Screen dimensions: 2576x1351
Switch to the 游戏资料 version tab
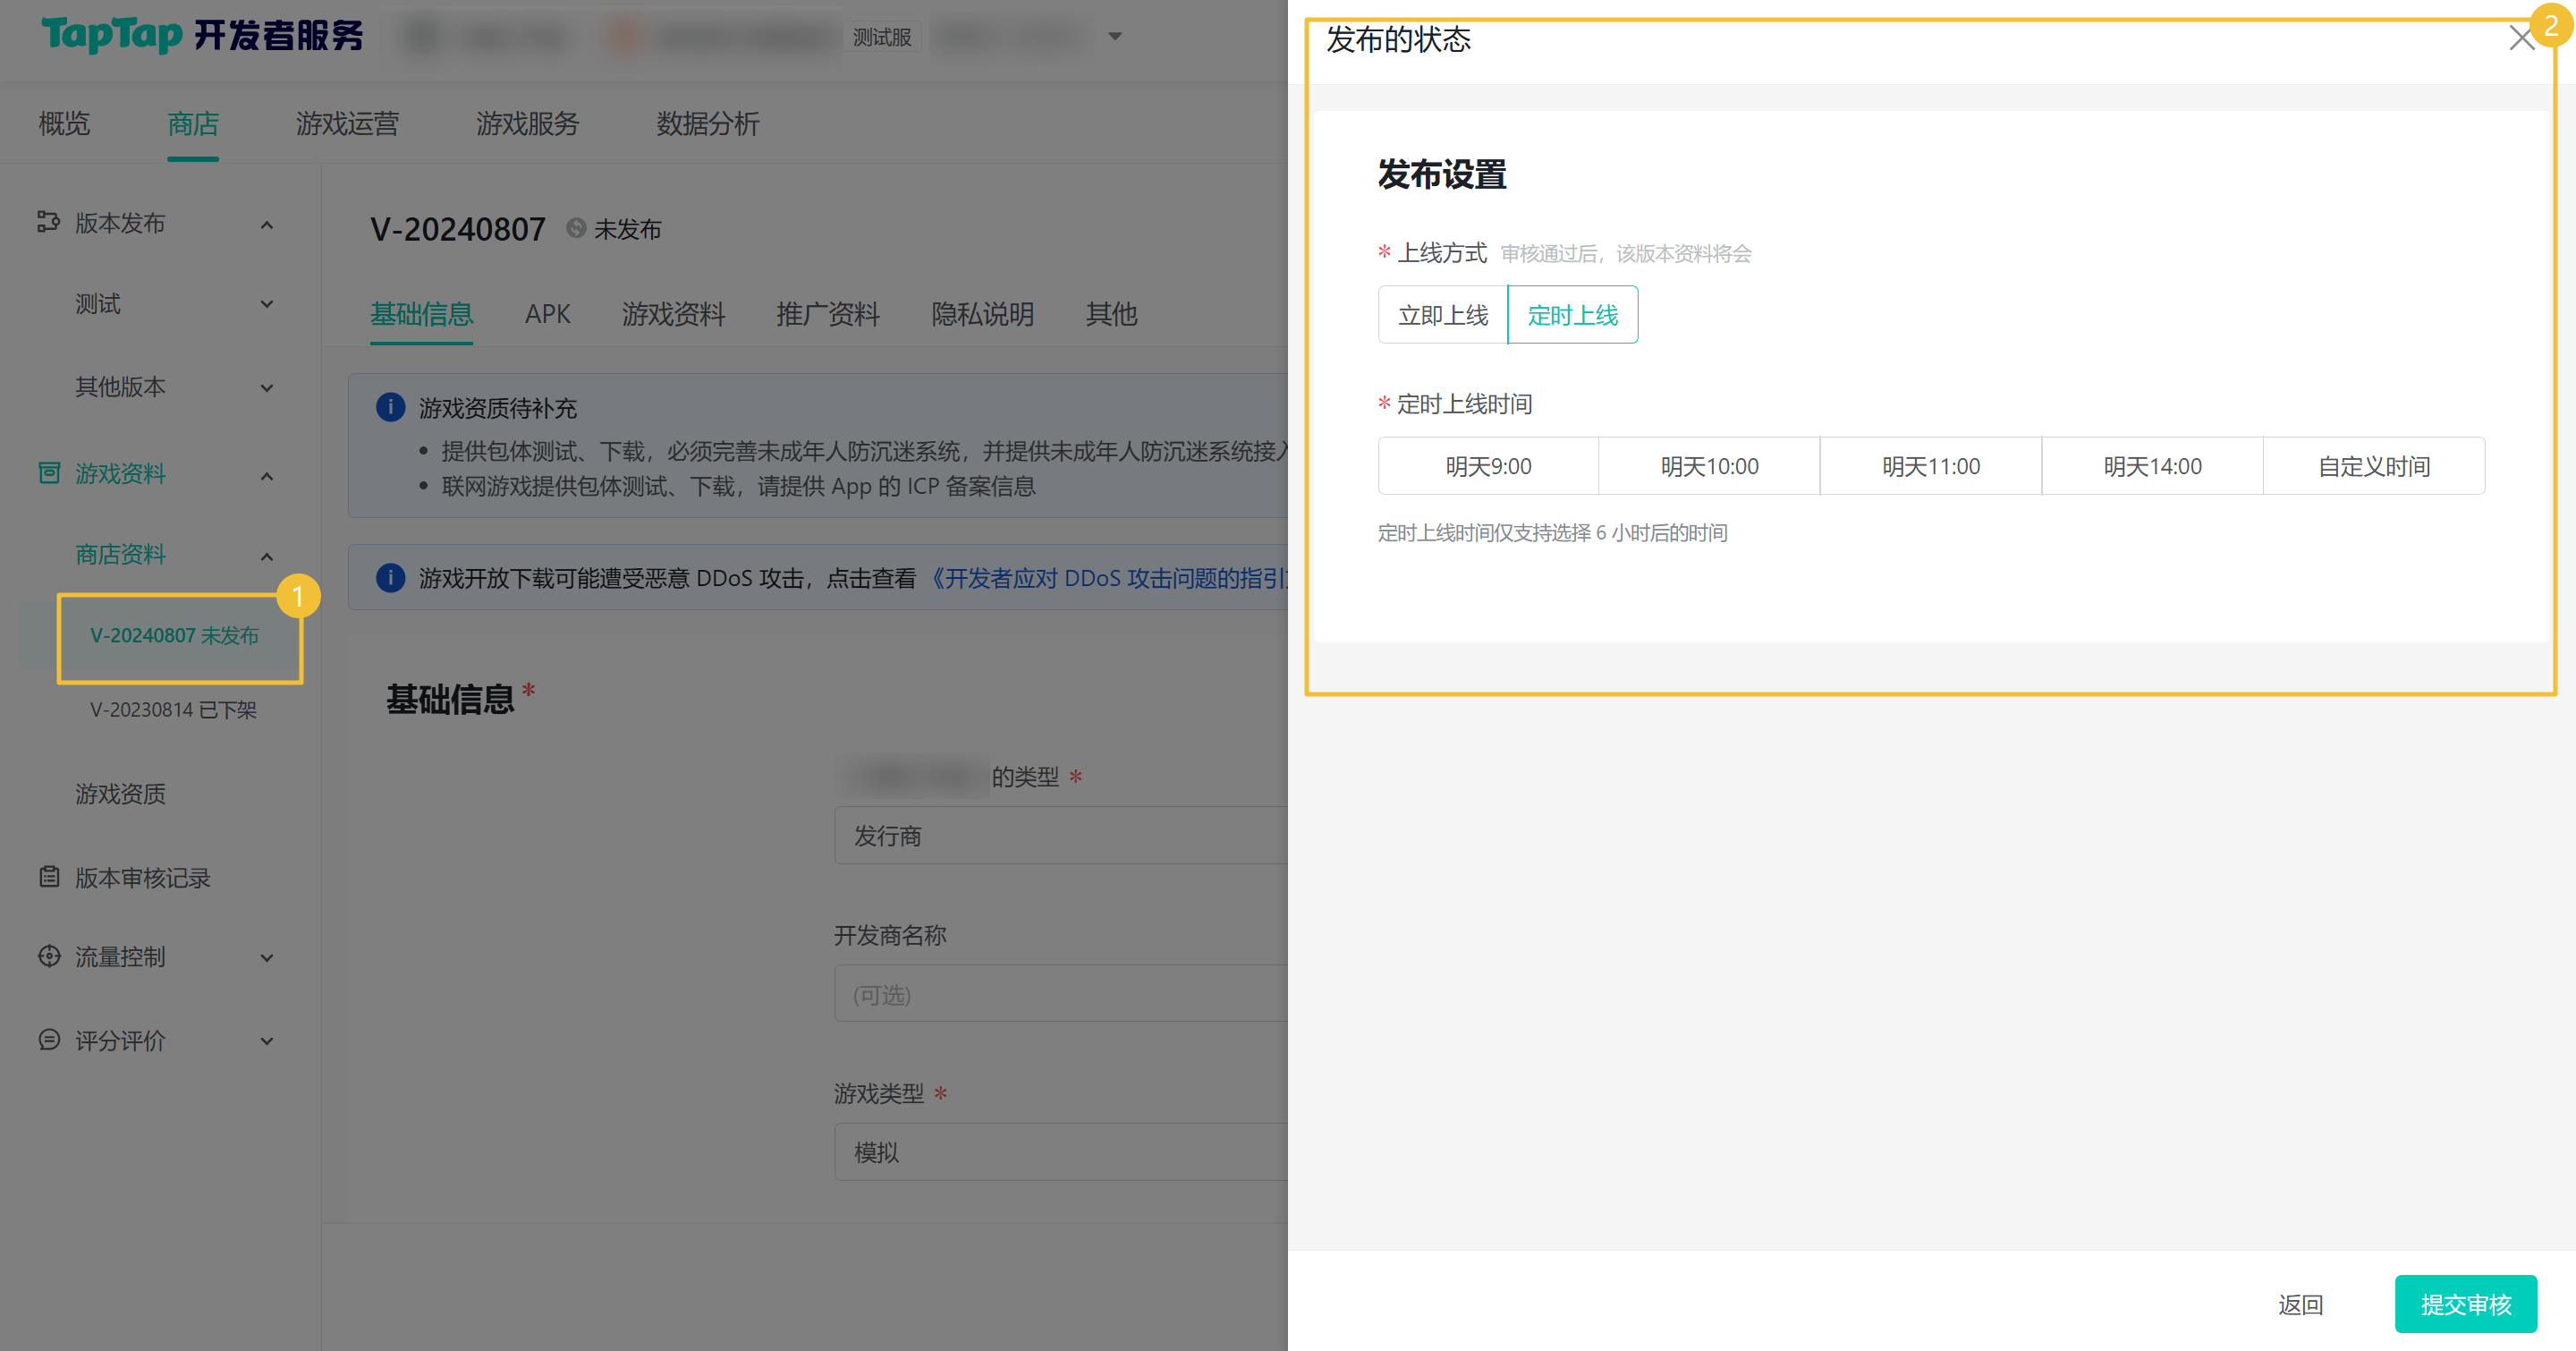pos(673,314)
